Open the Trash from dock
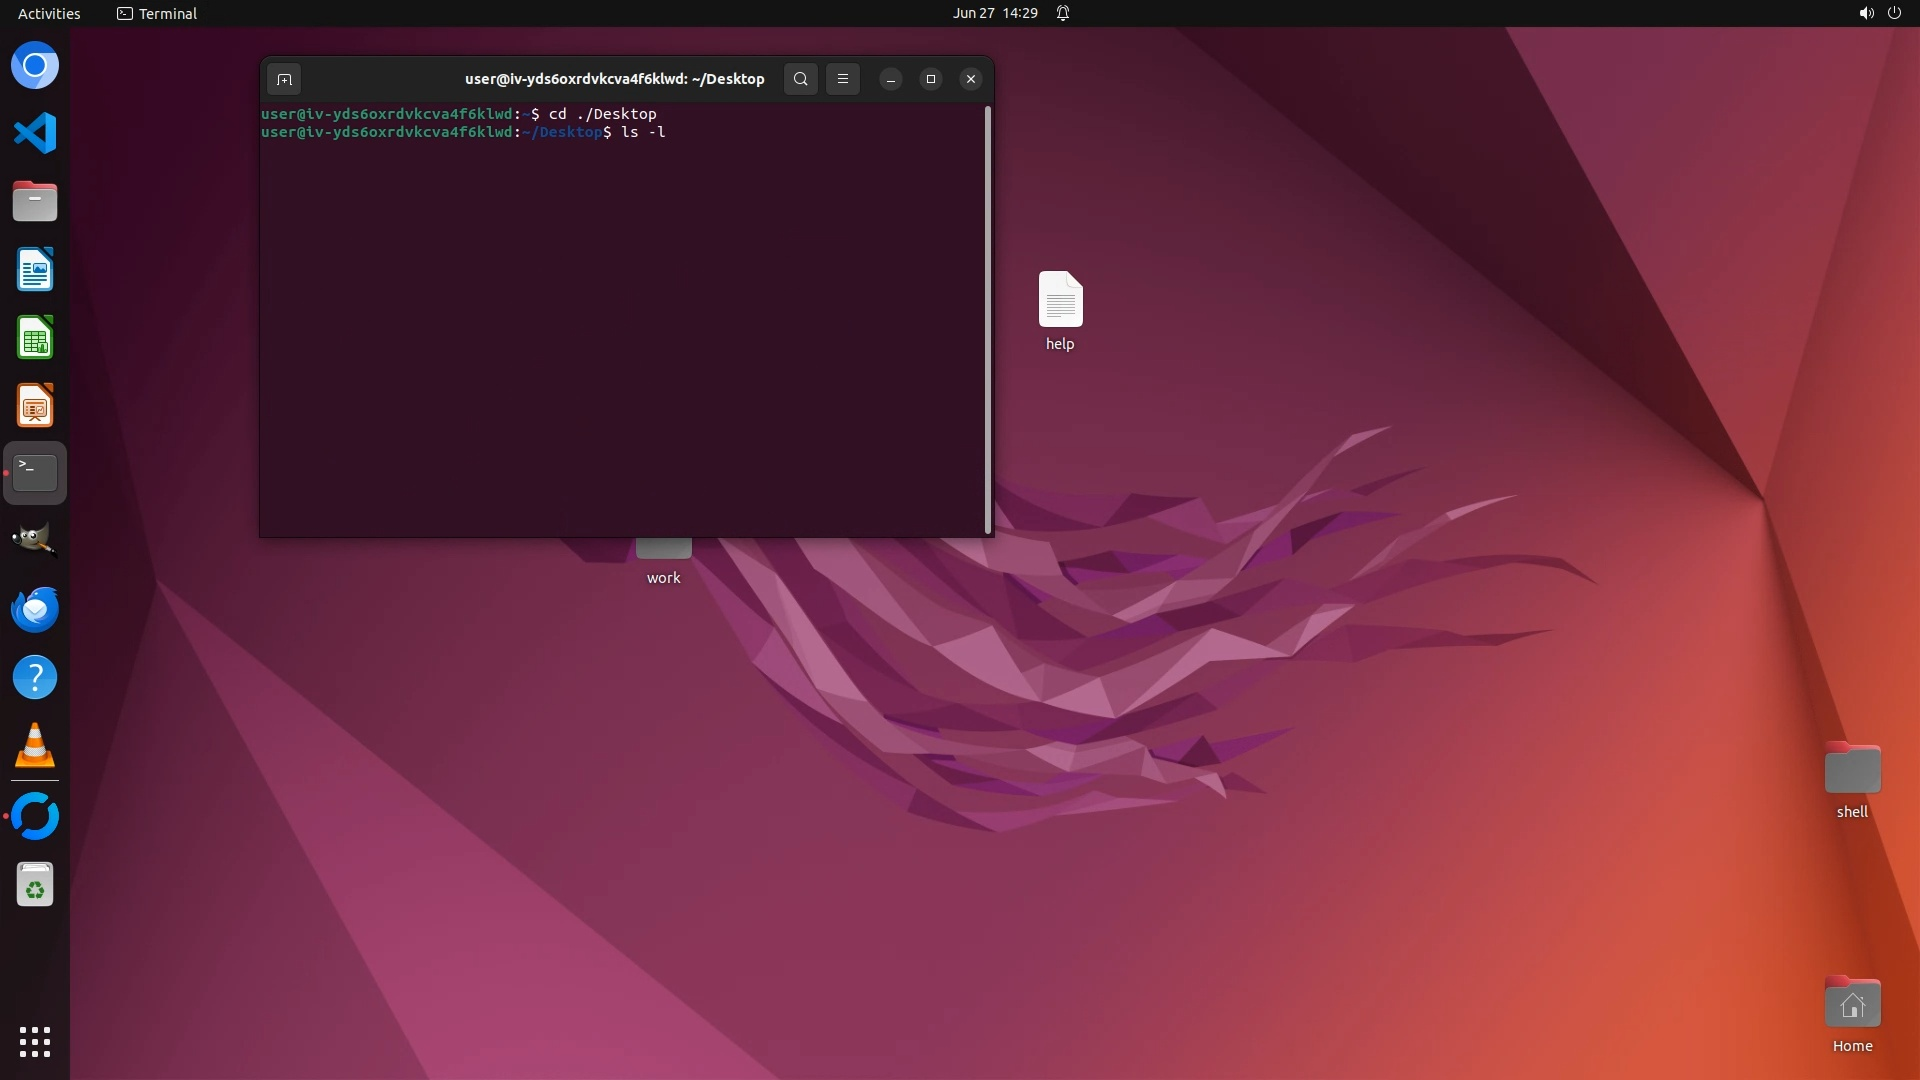1920x1080 pixels. 35,885
